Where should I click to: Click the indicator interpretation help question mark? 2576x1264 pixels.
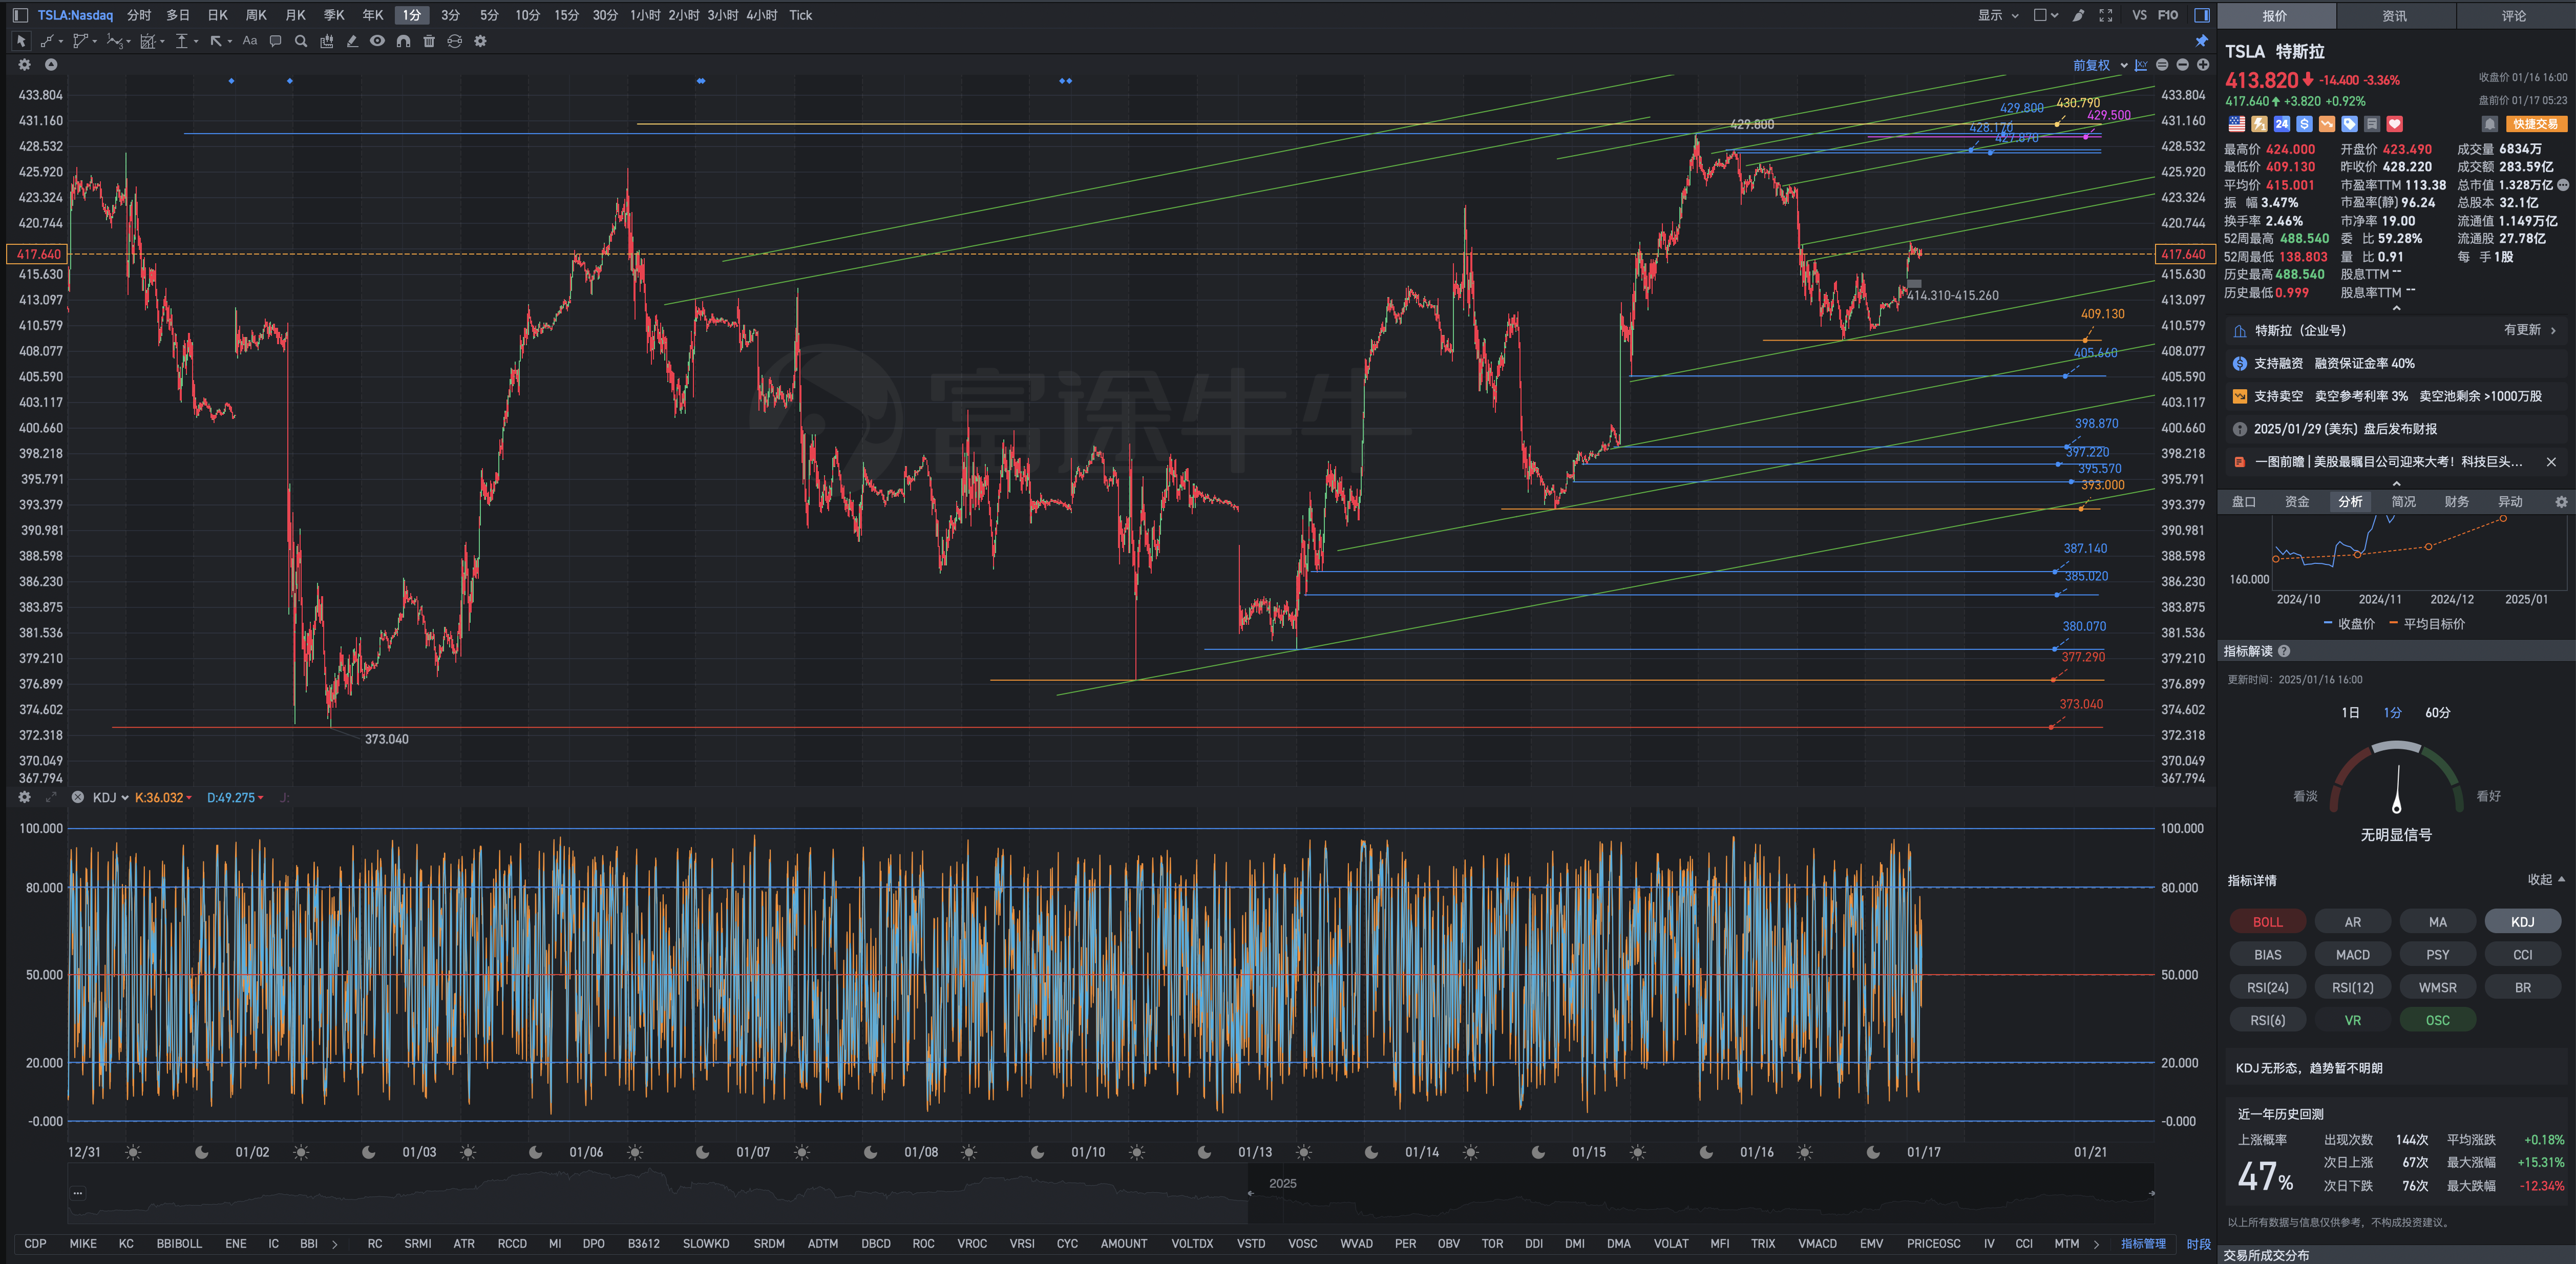[2284, 651]
